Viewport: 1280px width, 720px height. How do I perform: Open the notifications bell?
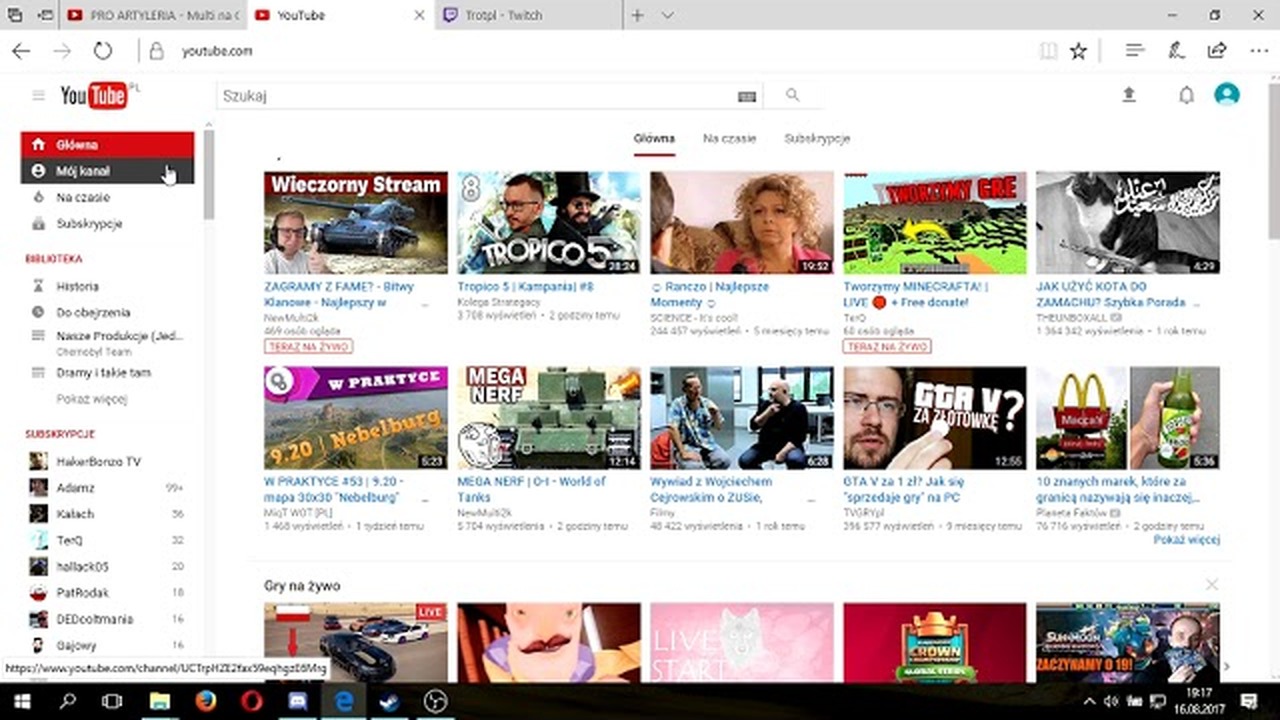(1186, 95)
